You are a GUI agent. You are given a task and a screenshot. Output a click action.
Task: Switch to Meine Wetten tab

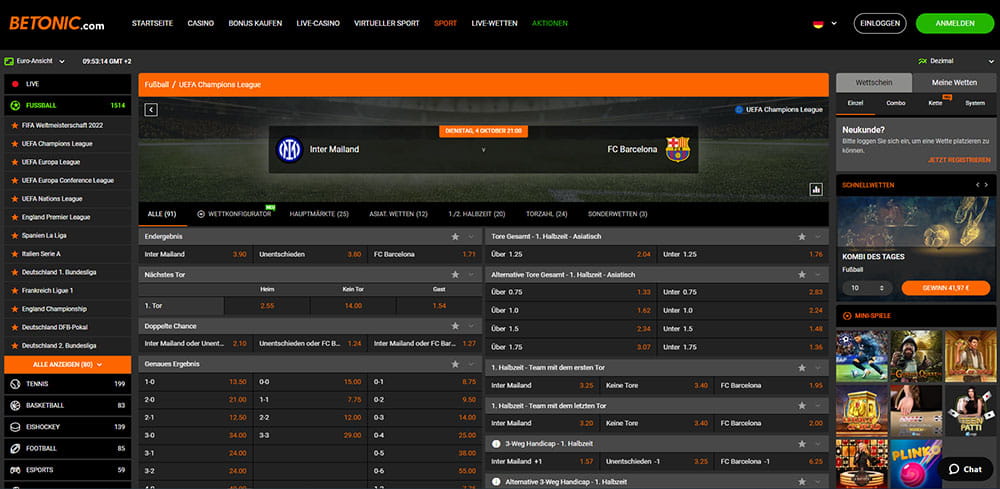tap(954, 83)
